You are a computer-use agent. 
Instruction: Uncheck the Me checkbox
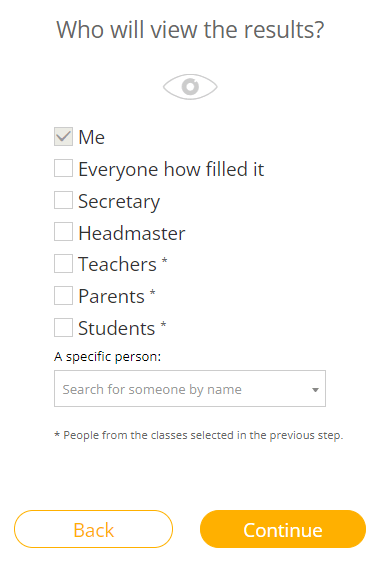click(63, 136)
